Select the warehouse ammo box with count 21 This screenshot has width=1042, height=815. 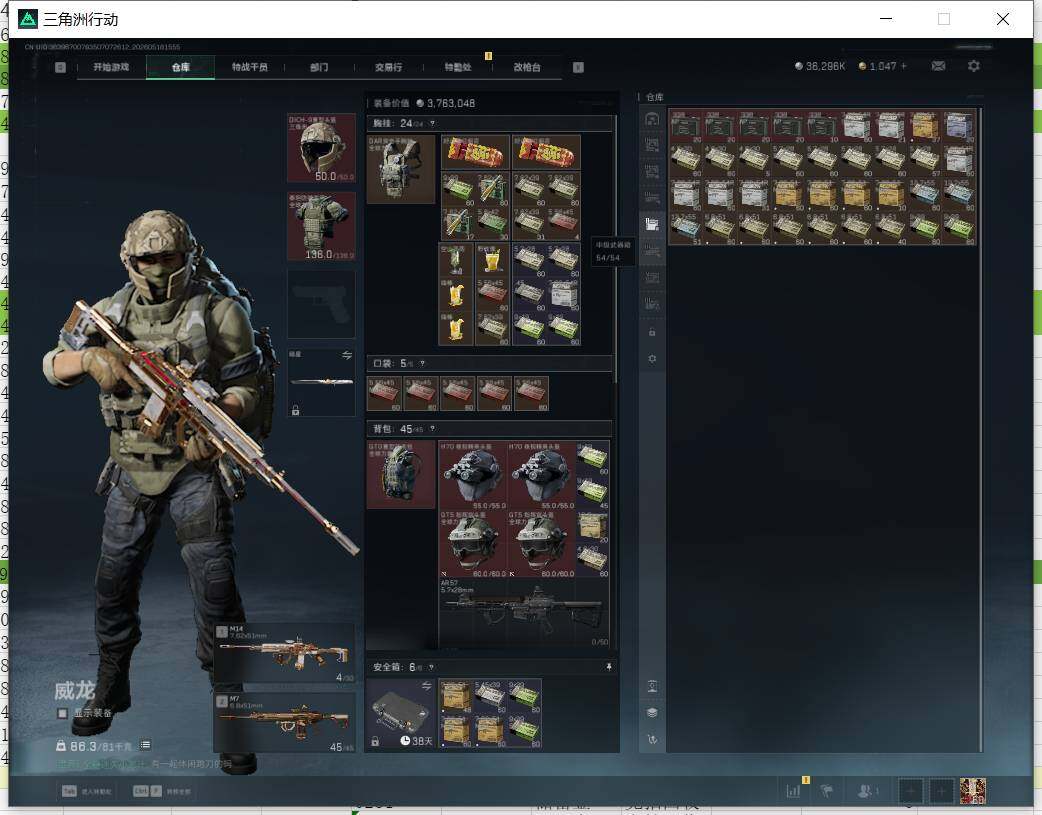point(891,126)
